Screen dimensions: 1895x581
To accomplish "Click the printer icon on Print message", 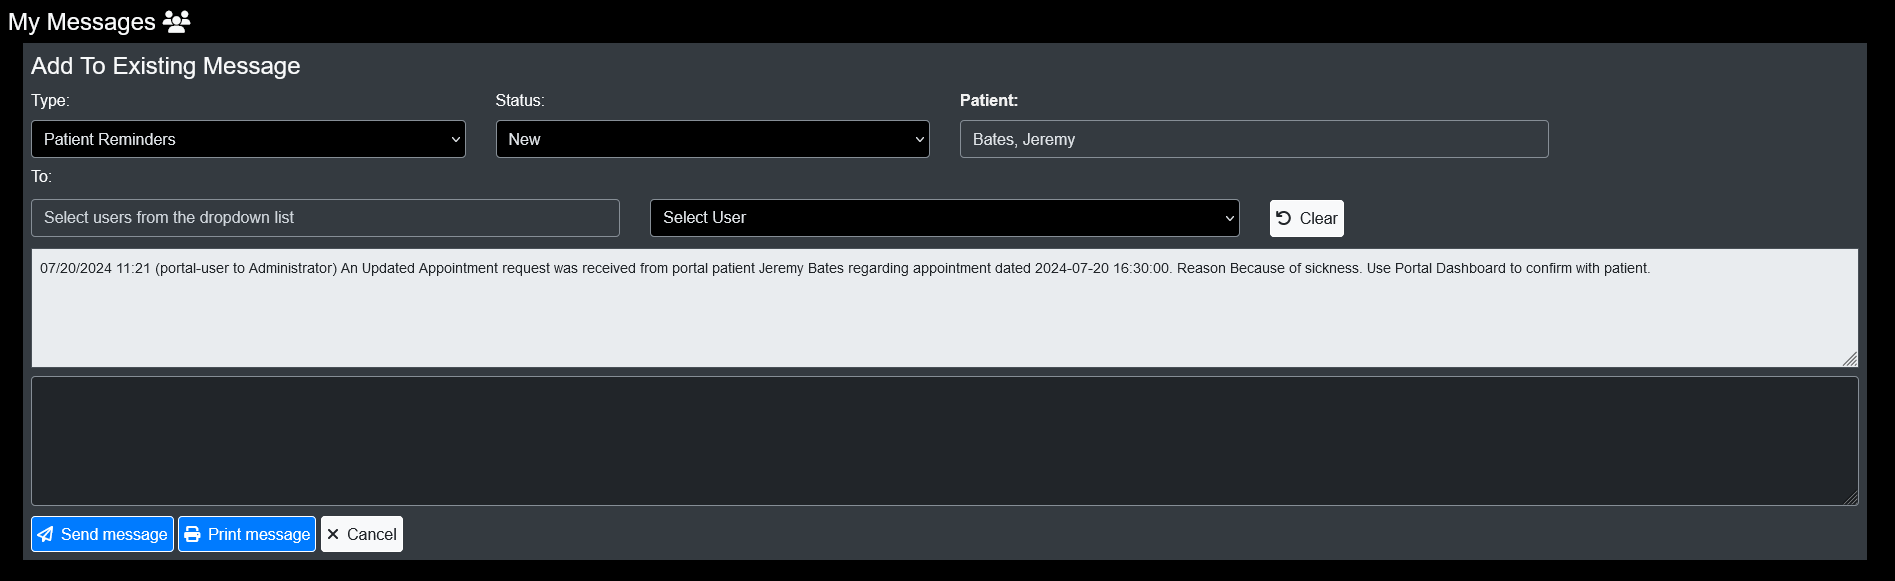I will coord(192,533).
